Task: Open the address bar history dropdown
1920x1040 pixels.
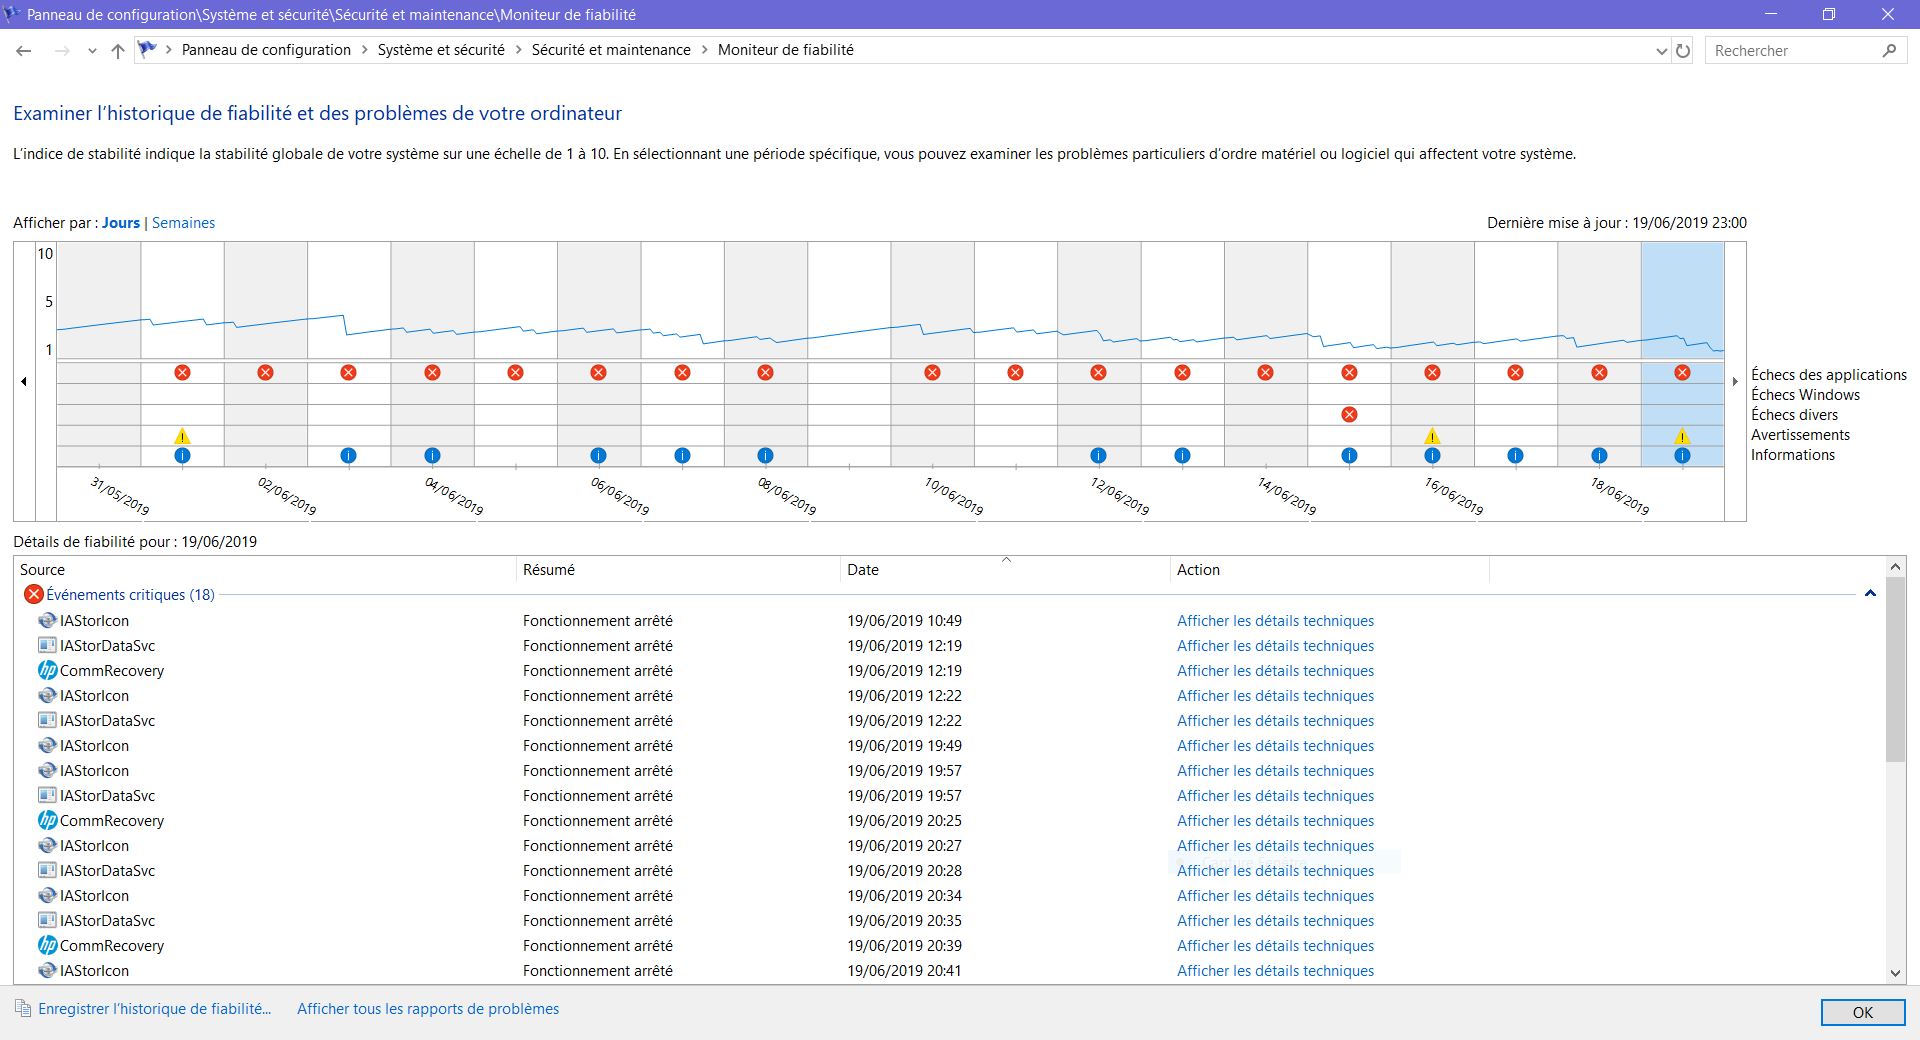Action: click(1661, 50)
